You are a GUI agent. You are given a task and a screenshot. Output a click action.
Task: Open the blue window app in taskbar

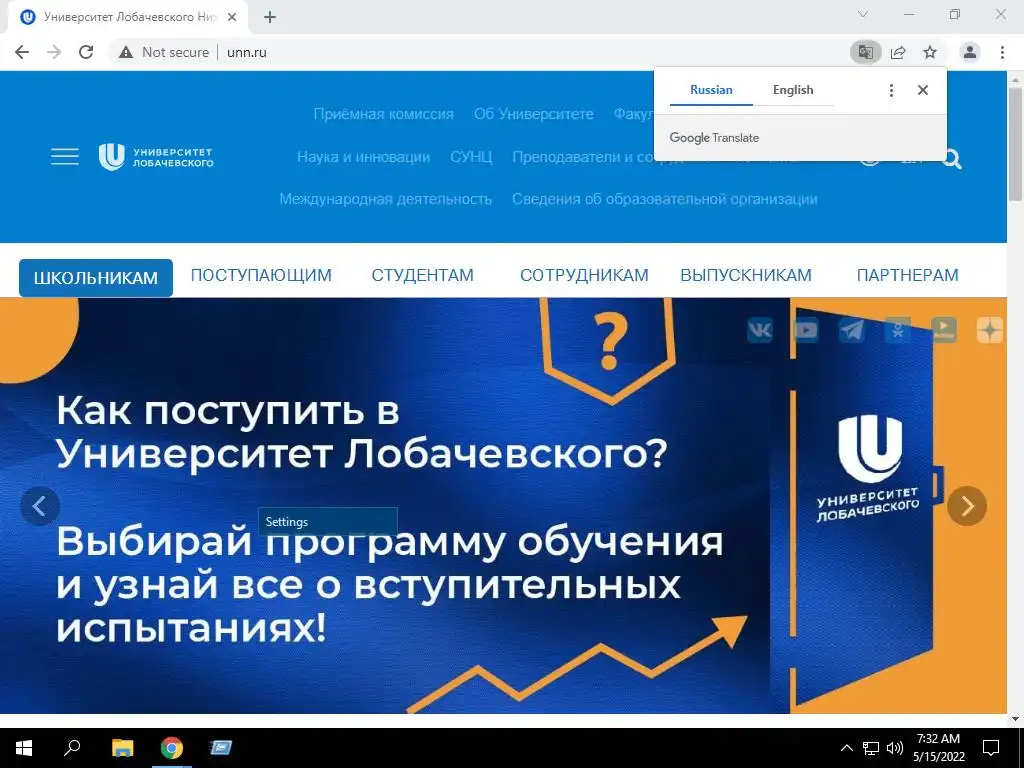tap(221, 748)
